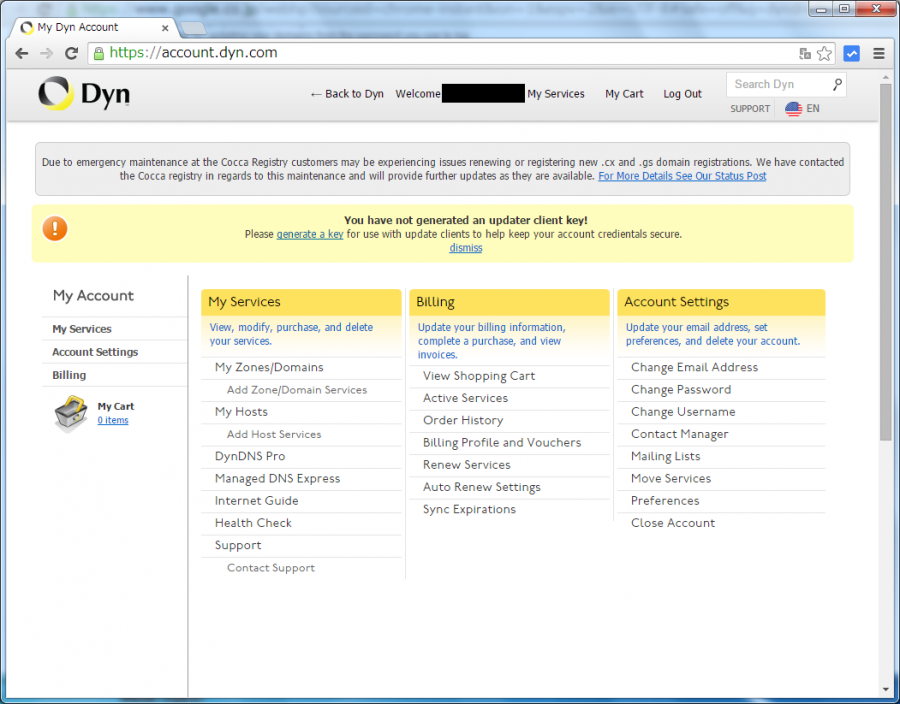Click Log Out in top navigation
This screenshot has height=704, width=900.
click(682, 94)
